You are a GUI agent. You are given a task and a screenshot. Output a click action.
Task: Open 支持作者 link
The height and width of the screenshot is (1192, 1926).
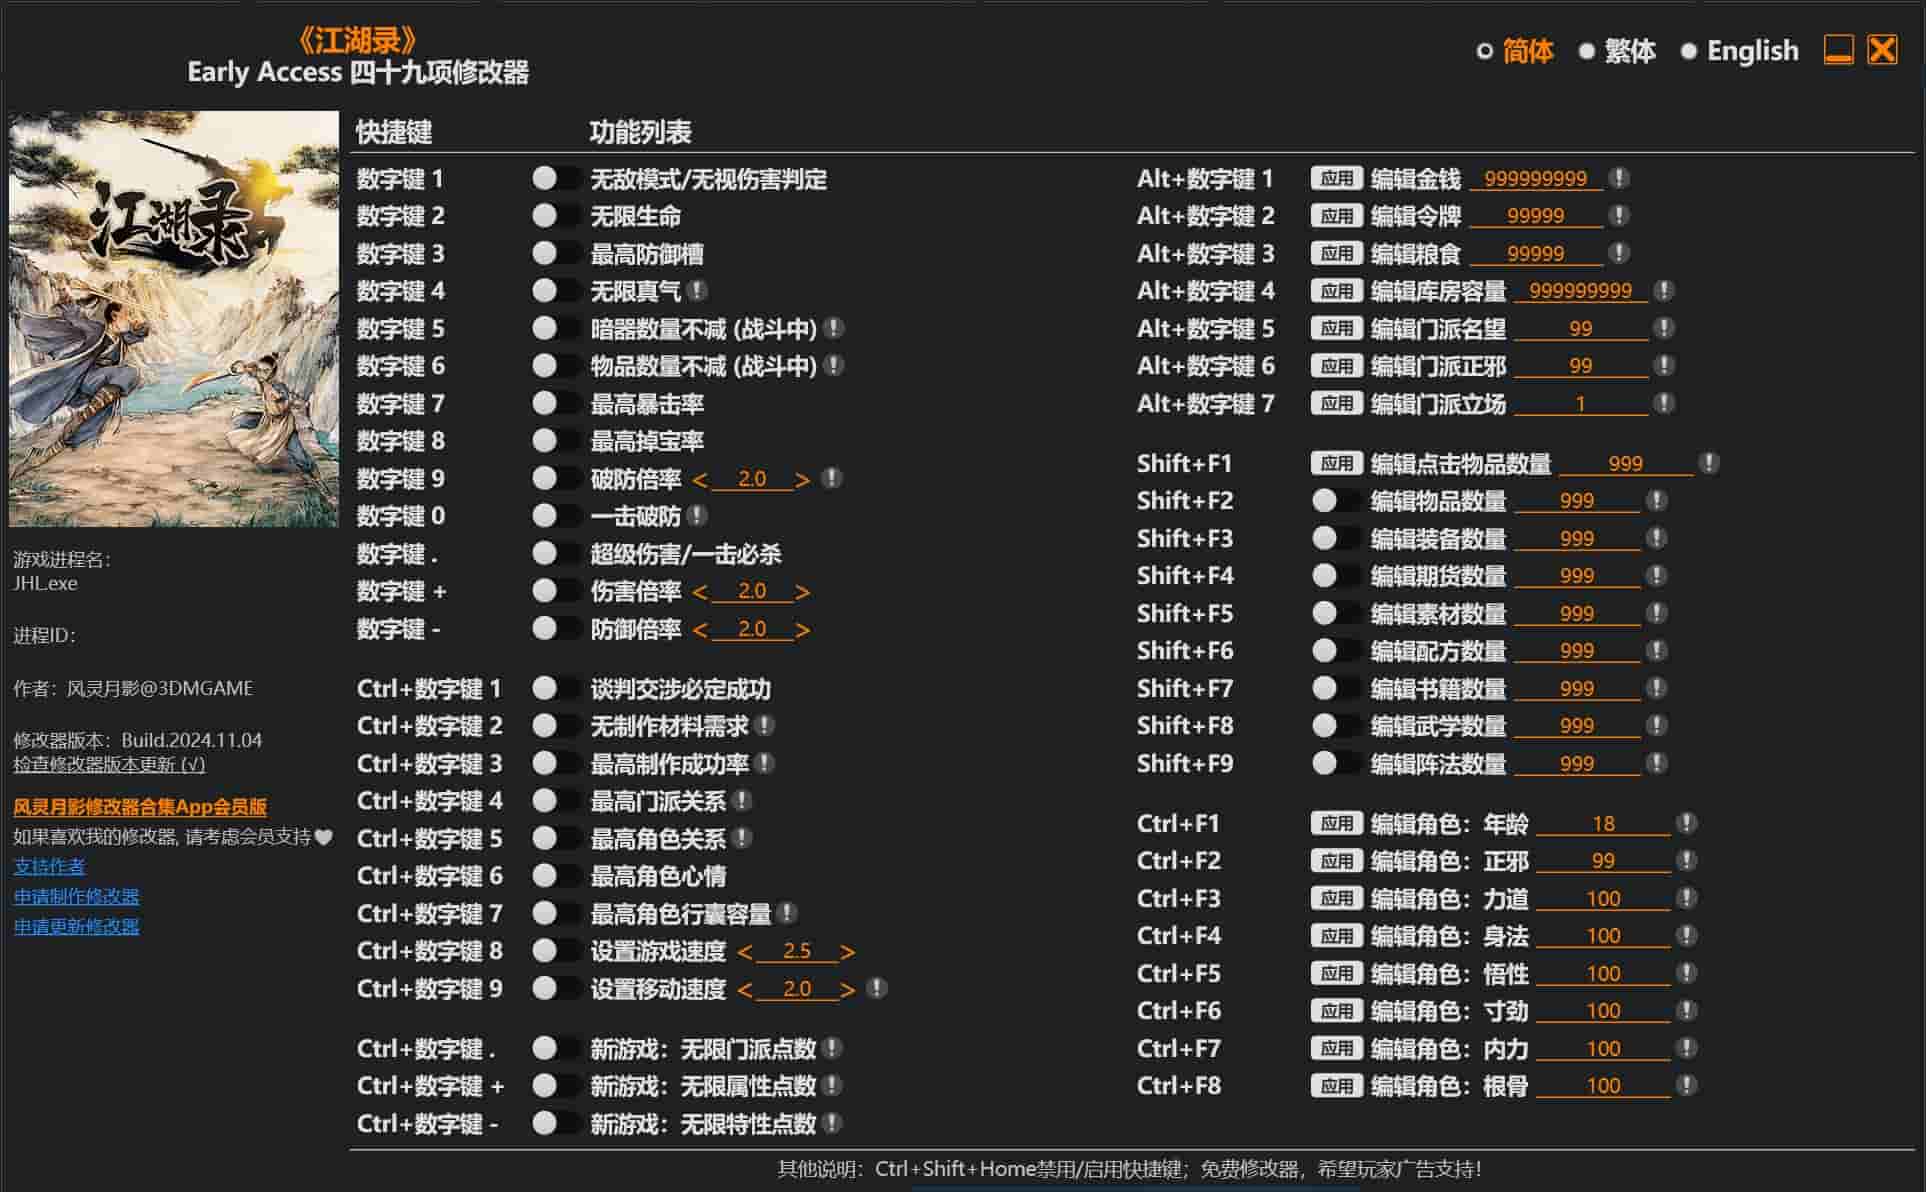[49, 866]
